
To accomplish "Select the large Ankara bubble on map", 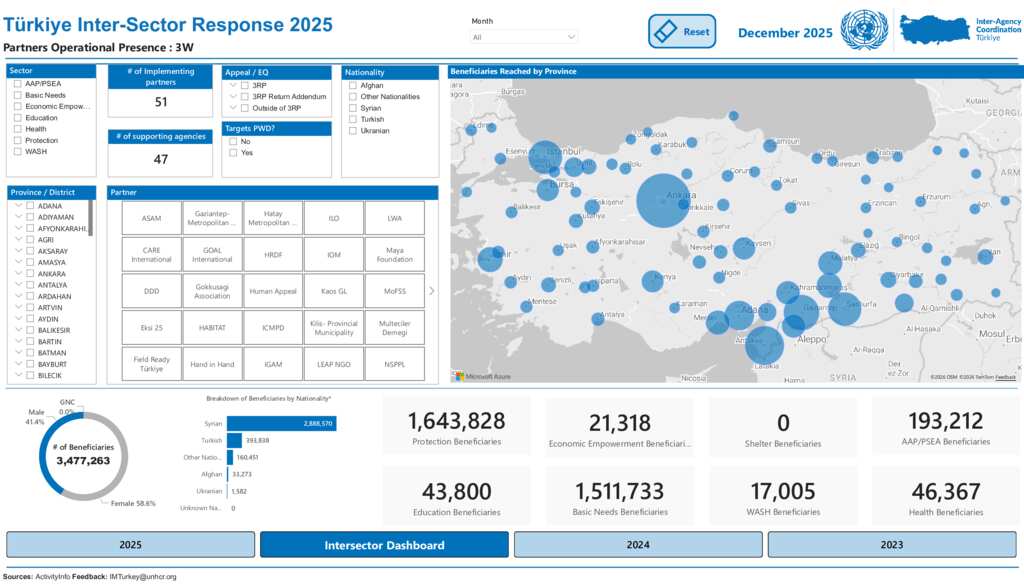I will 662,200.
